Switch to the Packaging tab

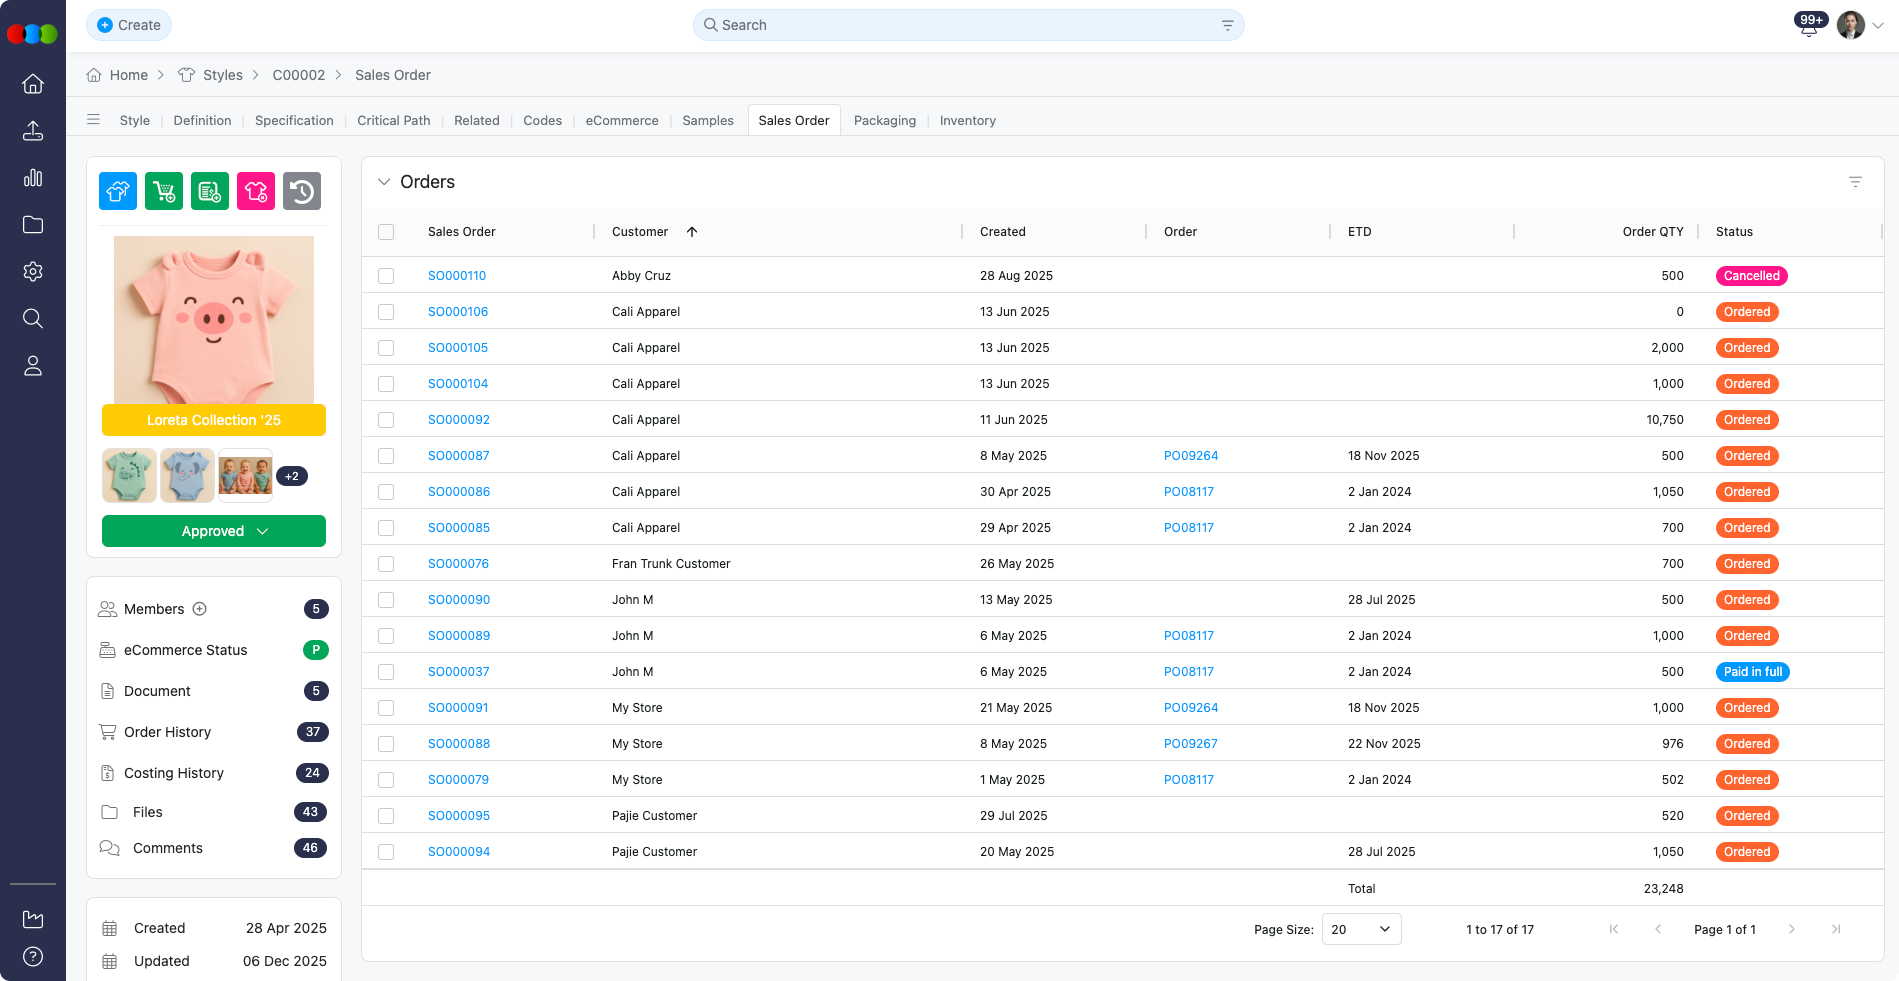[884, 121]
